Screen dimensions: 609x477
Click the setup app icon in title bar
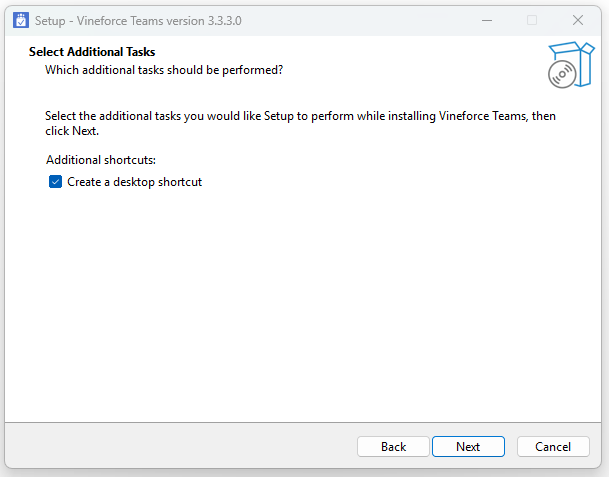point(21,21)
